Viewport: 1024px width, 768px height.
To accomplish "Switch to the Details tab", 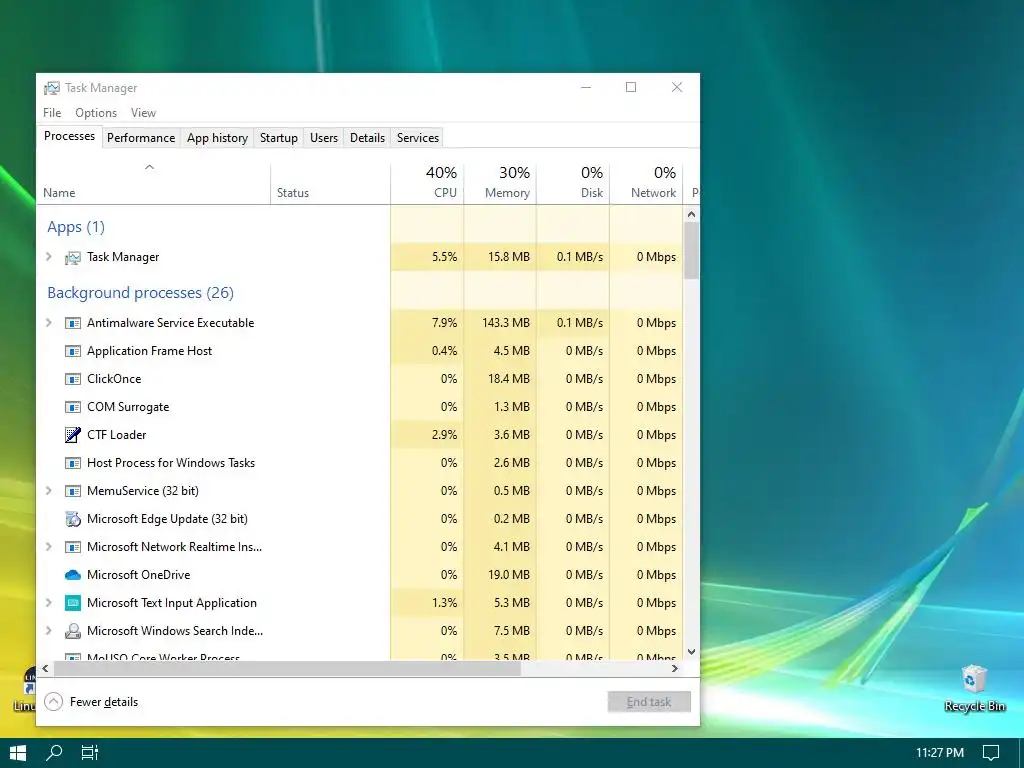I will (x=367, y=138).
